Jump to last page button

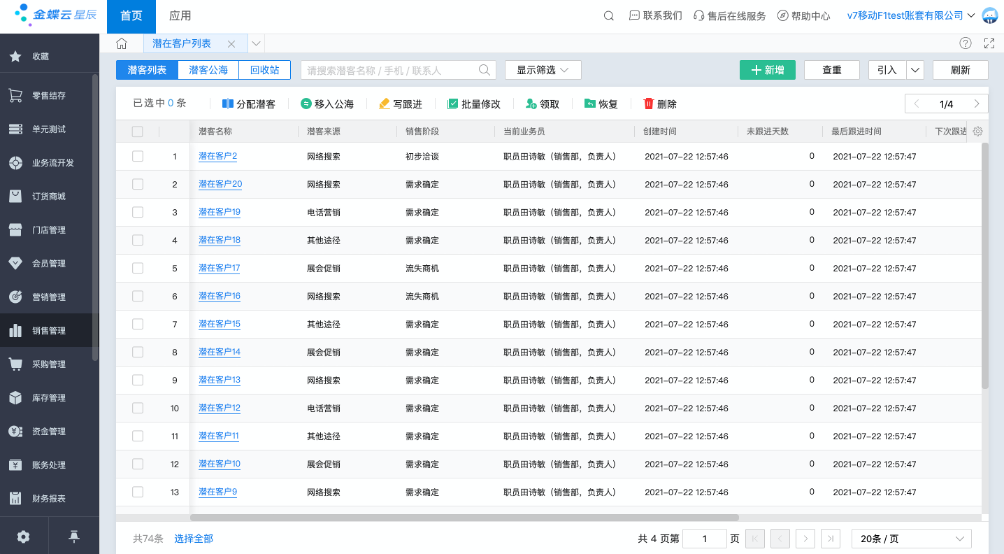[x=830, y=539]
